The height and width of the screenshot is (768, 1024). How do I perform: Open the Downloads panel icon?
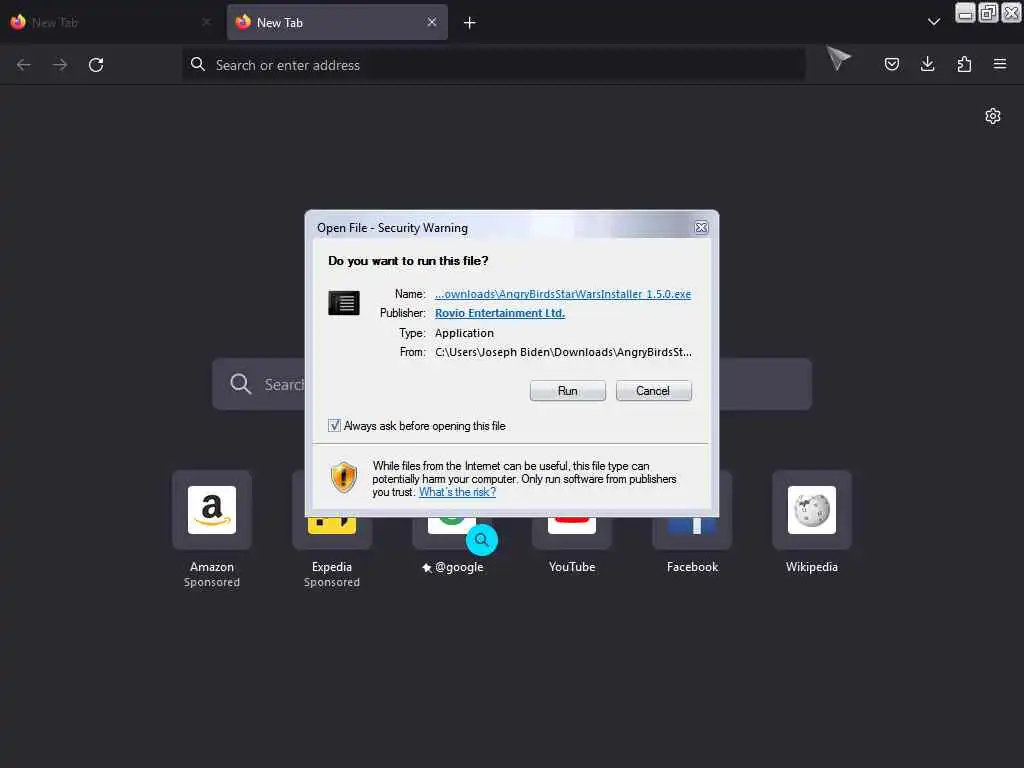point(927,64)
